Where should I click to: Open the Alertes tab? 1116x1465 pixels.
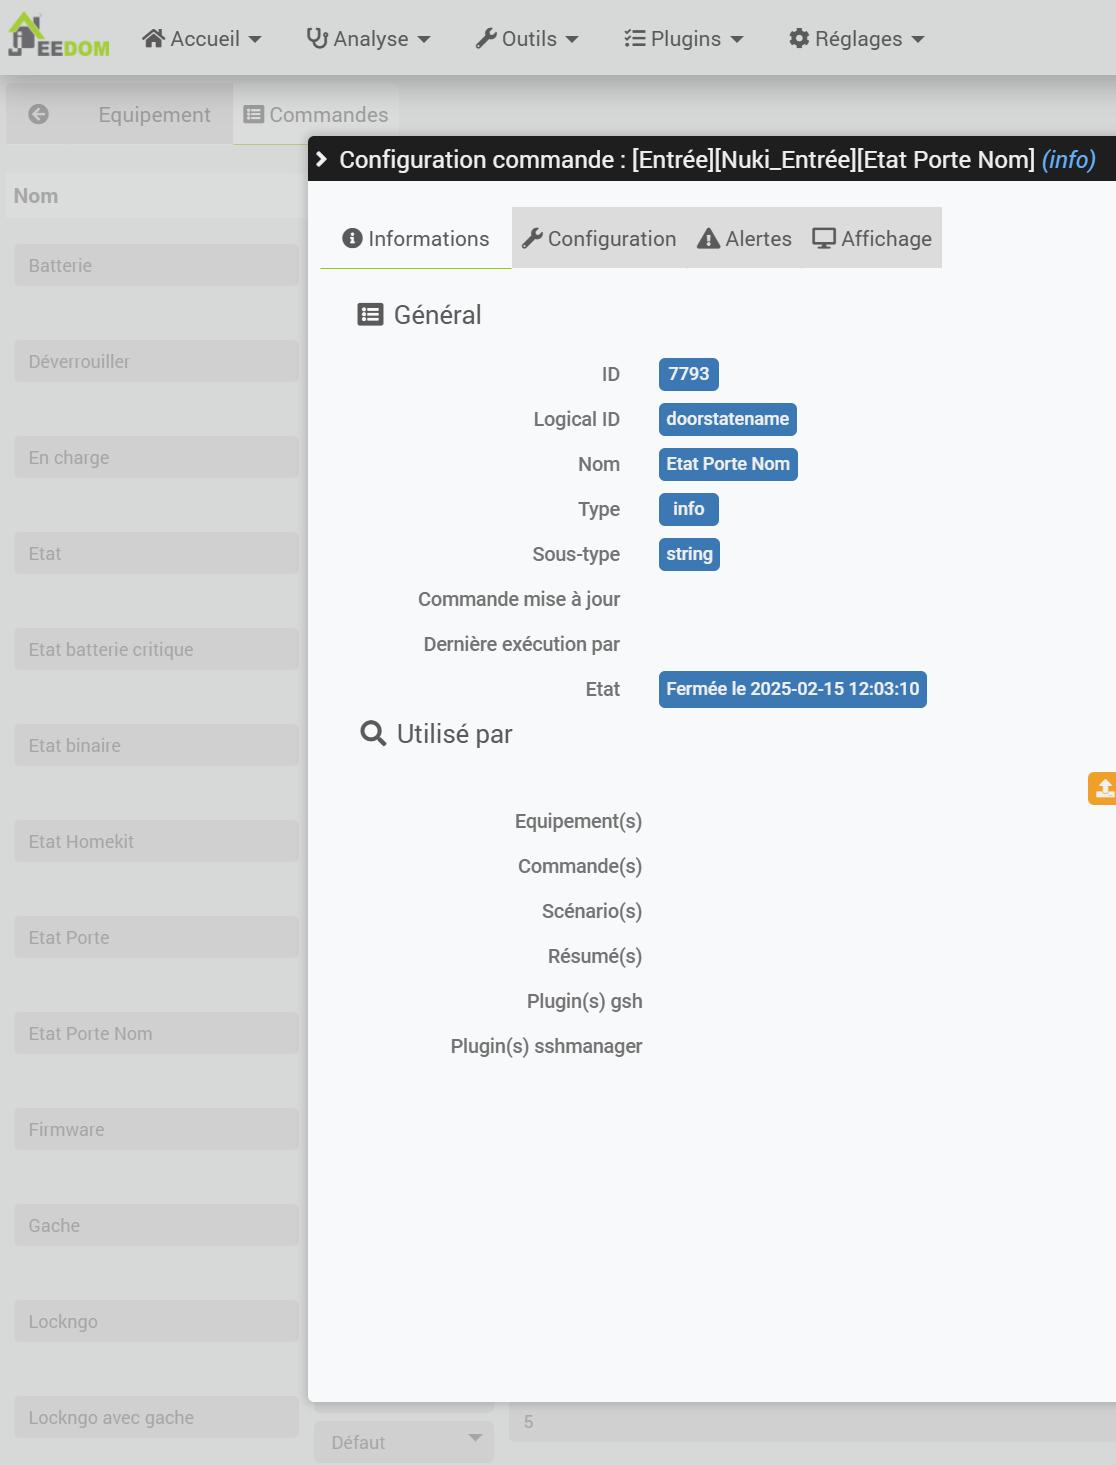[x=745, y=239]
